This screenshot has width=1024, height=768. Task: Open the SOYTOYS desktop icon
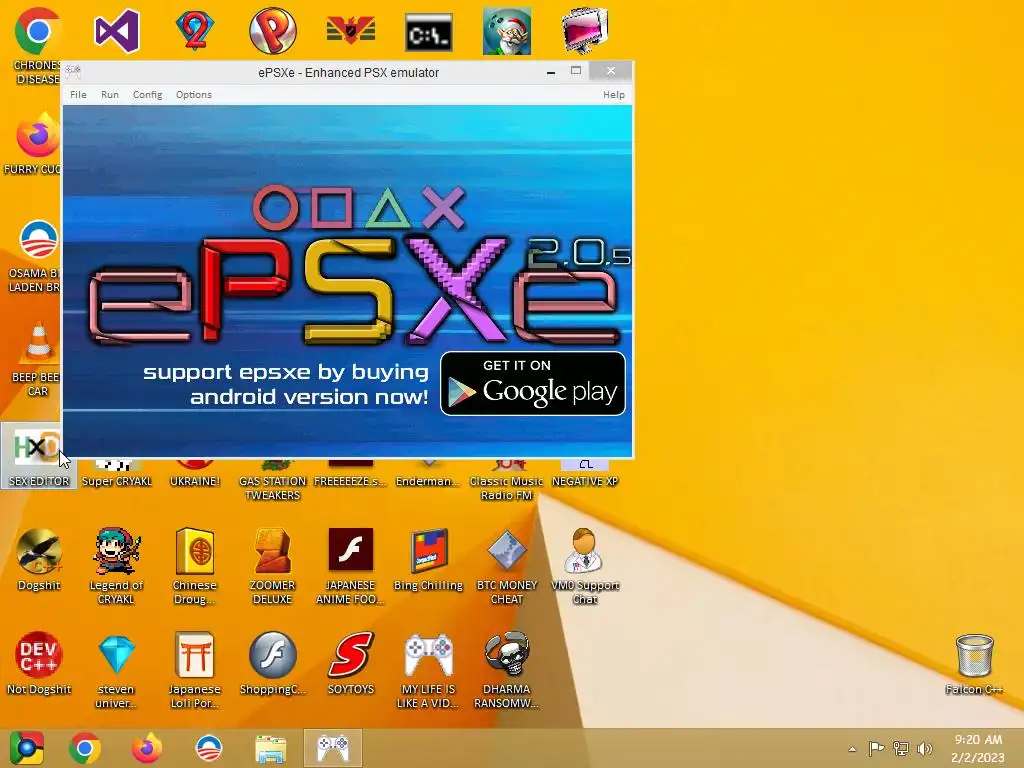point(351,655)
